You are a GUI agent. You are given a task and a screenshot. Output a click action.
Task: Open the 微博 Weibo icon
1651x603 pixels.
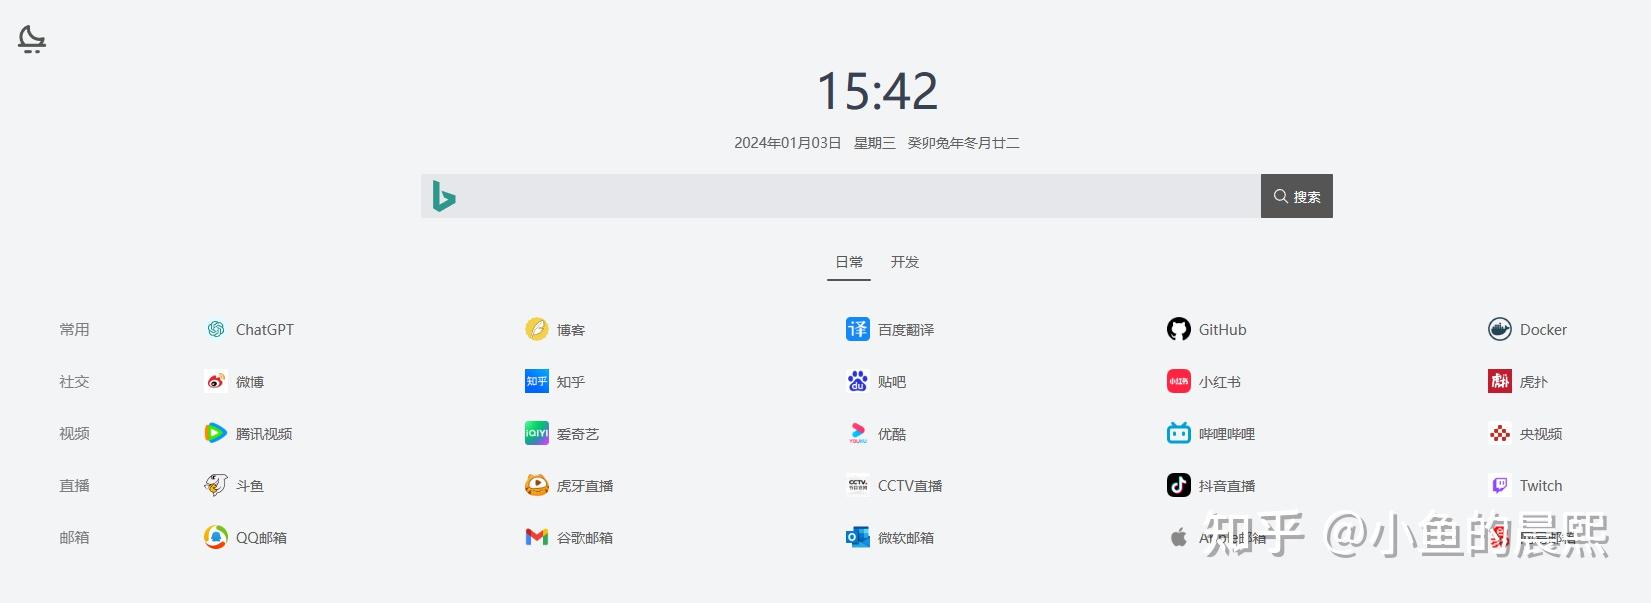216,381
